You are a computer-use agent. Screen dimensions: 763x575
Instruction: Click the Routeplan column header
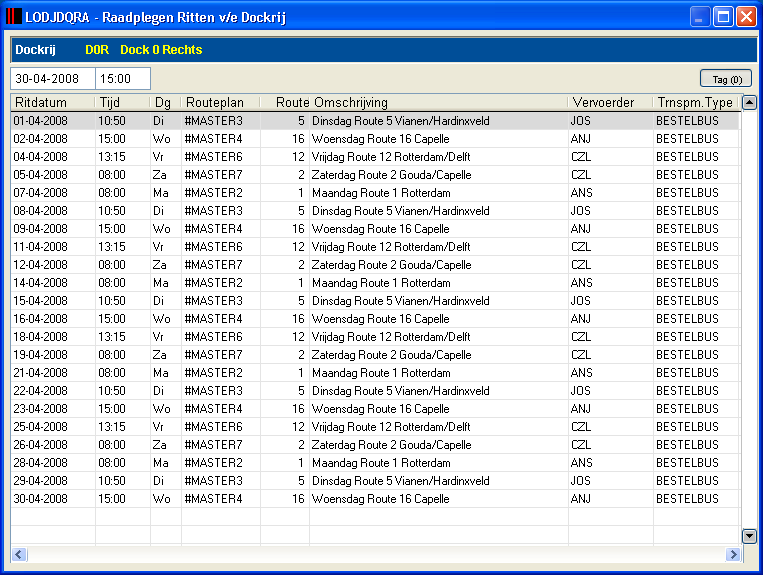[220, 103]
